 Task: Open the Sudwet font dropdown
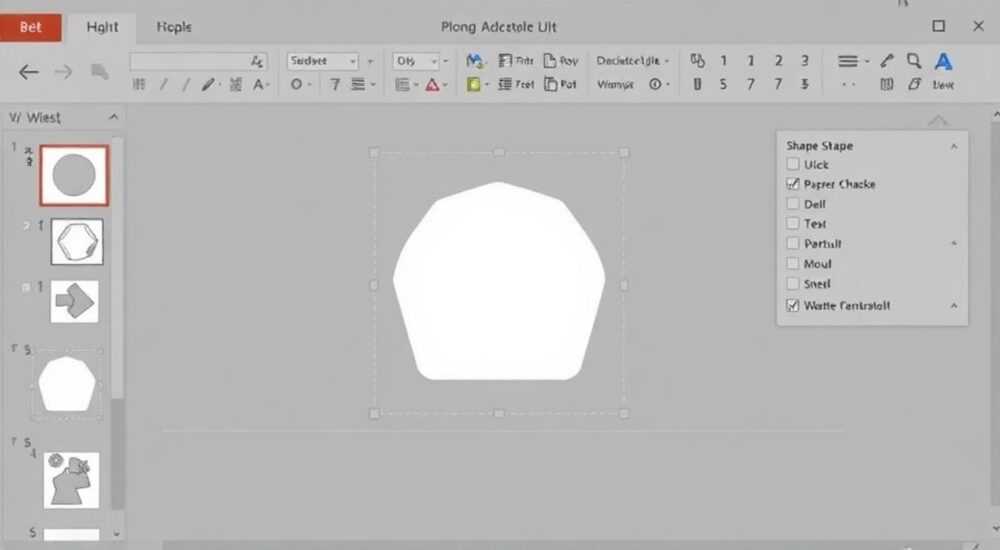(x=323, y=61)
